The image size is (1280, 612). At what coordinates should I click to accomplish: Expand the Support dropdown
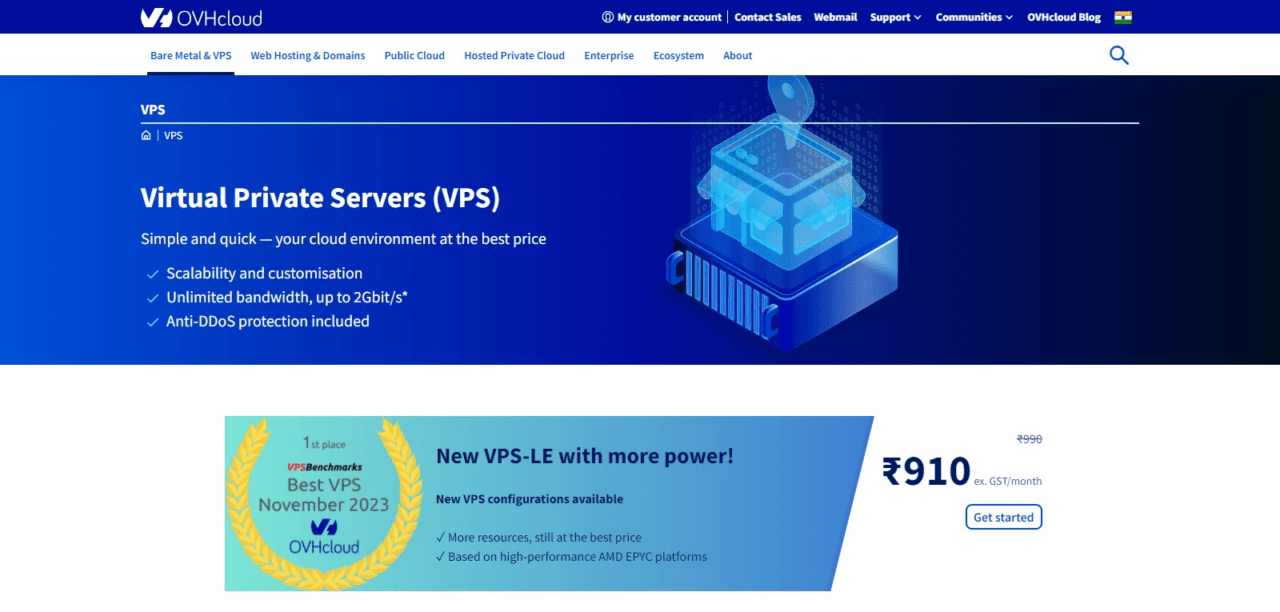(x=896, y=17)
